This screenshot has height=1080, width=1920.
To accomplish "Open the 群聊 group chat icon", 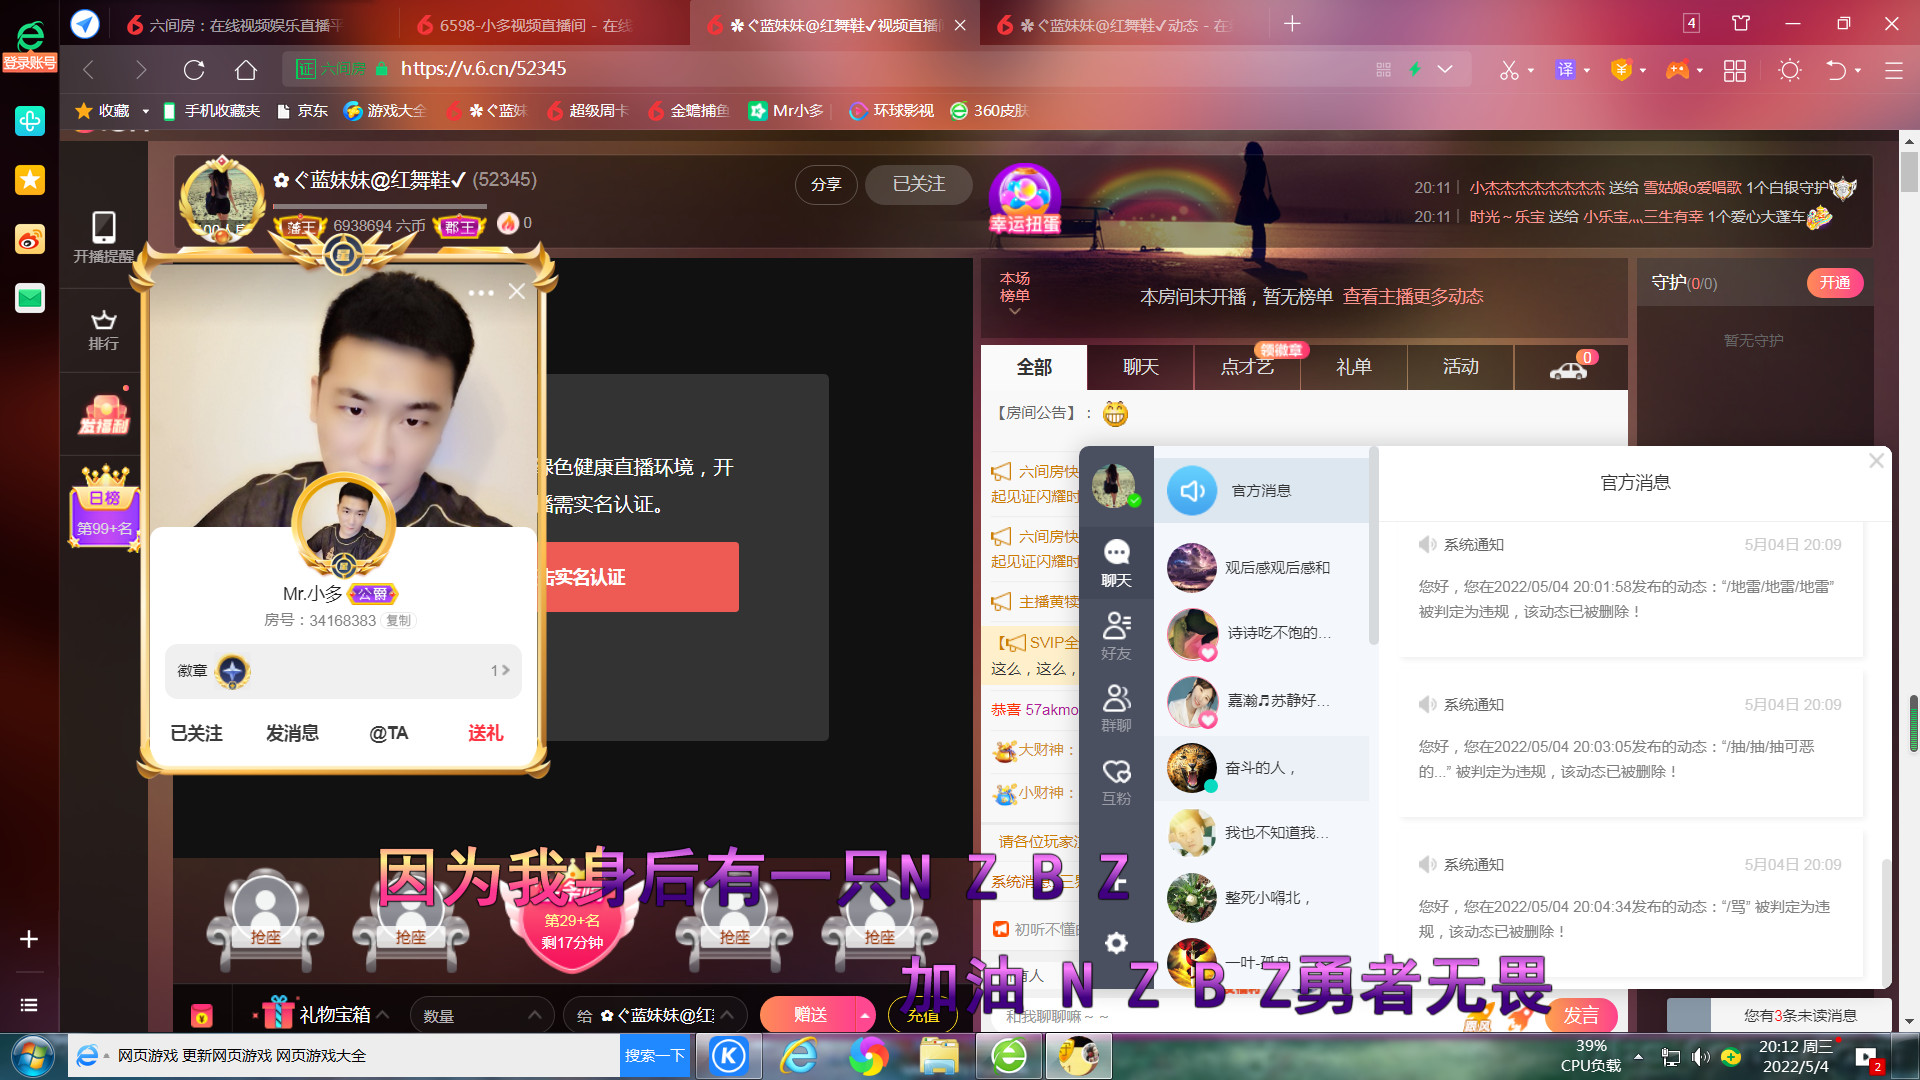I will tap(1116, 708).
